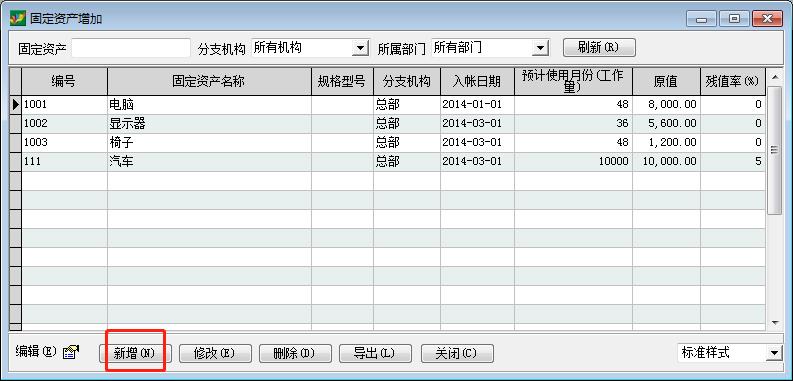
Task: Click the 刷新(R) refresh button
Action: (599, 48)
